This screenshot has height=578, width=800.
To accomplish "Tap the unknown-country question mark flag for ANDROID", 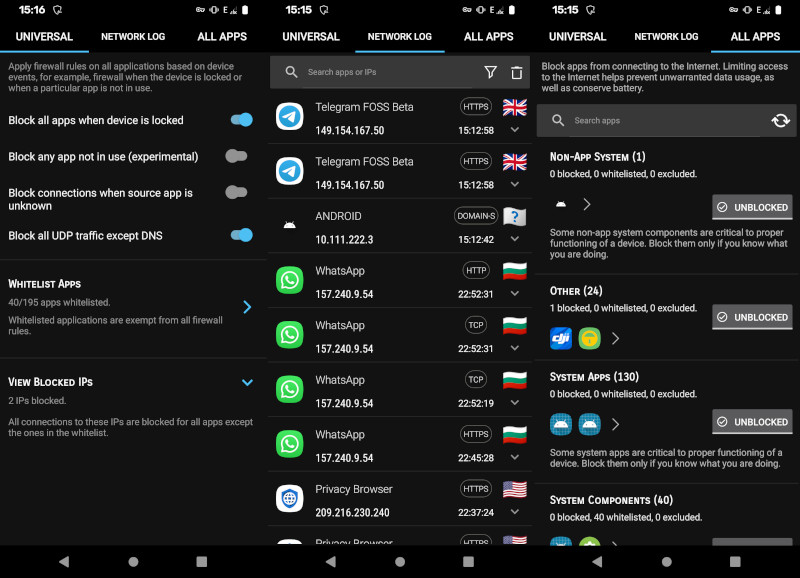I will click(514, 217).
